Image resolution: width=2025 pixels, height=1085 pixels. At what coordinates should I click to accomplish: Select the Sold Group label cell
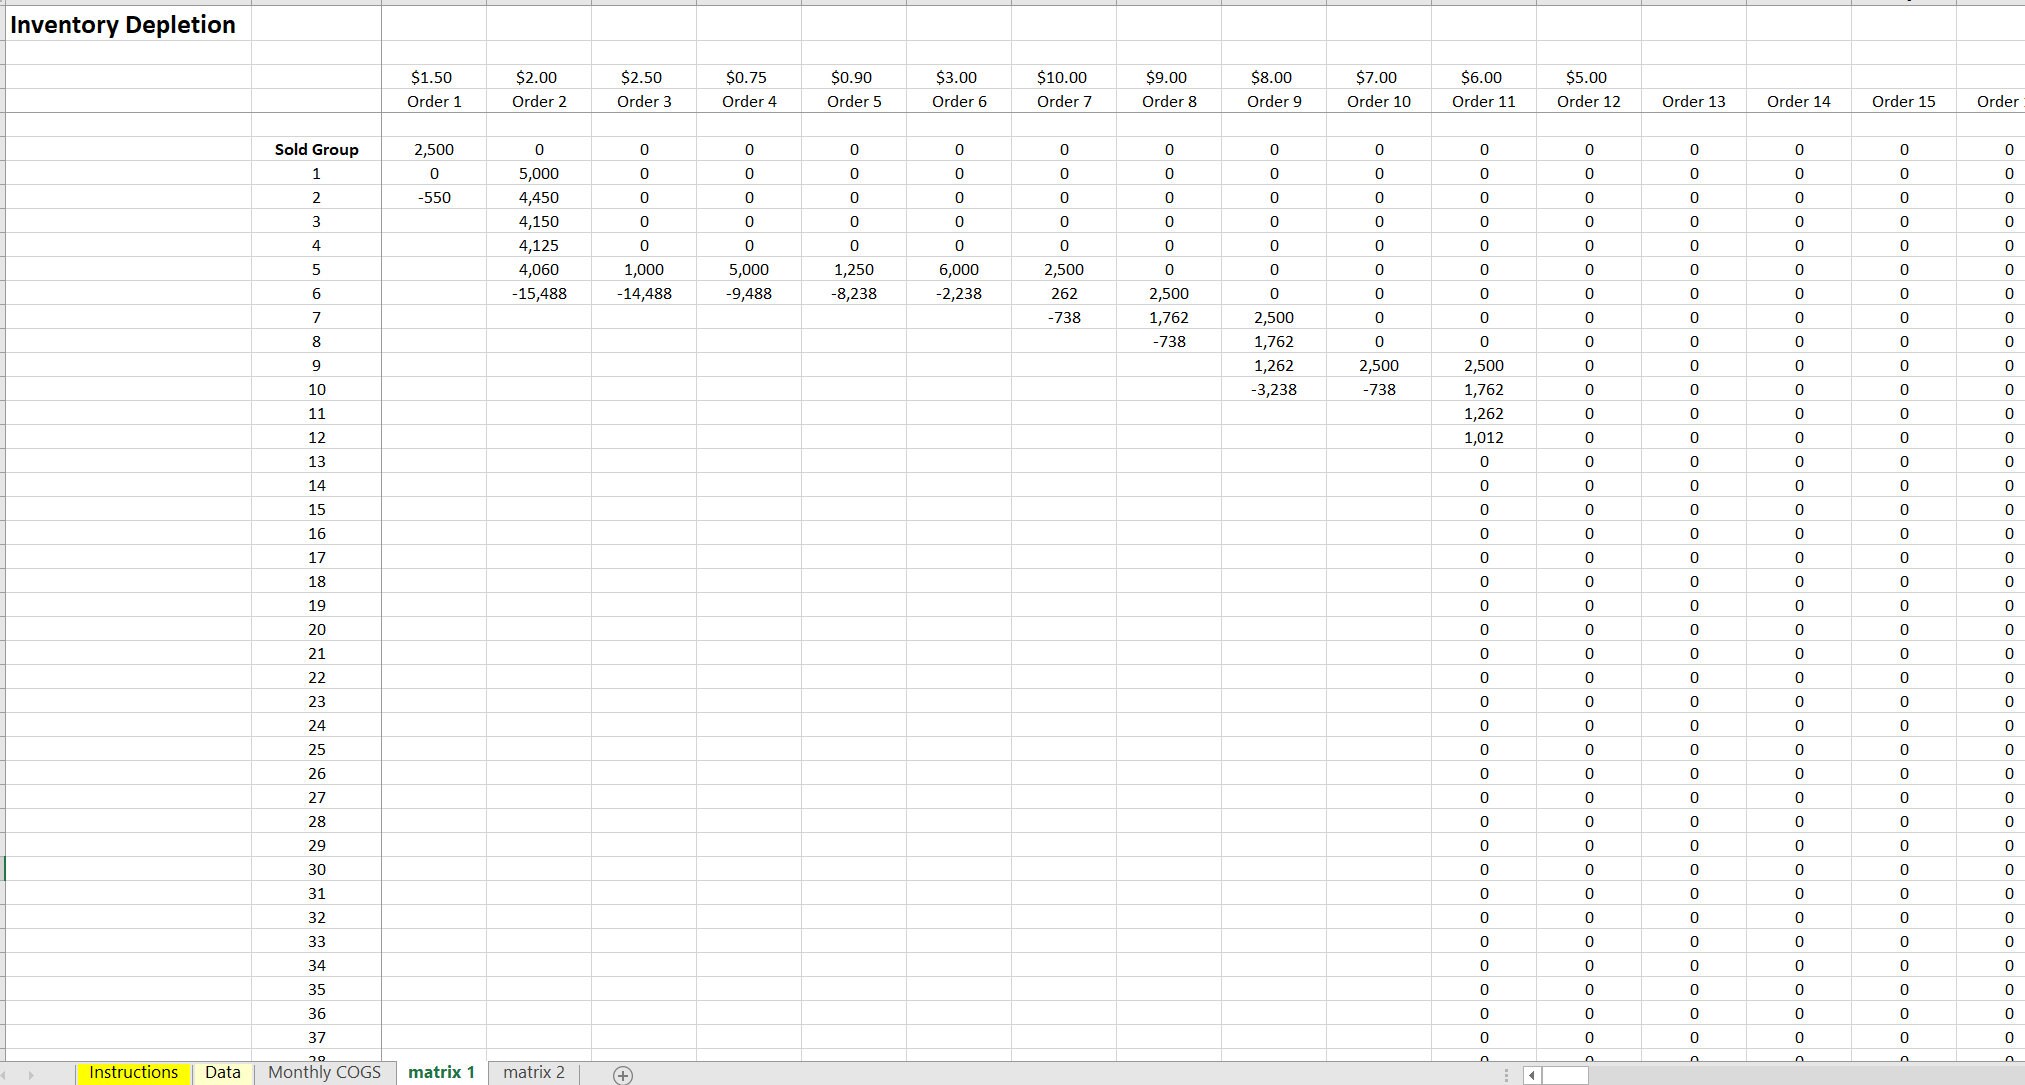tap(316, 149)
